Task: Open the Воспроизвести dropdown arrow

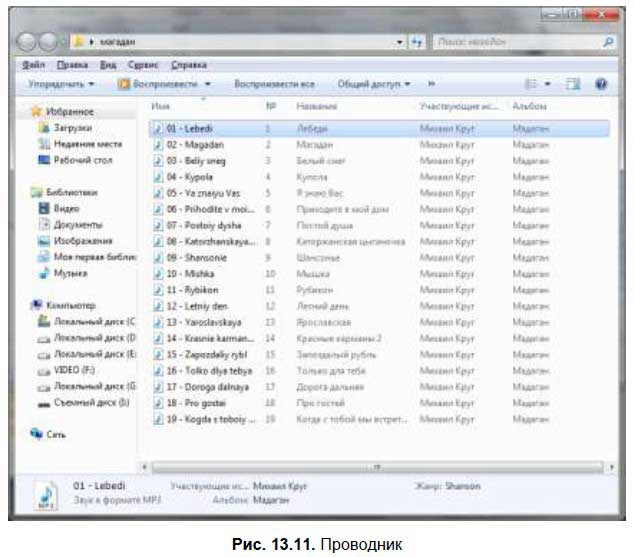Action: (207, 84)
